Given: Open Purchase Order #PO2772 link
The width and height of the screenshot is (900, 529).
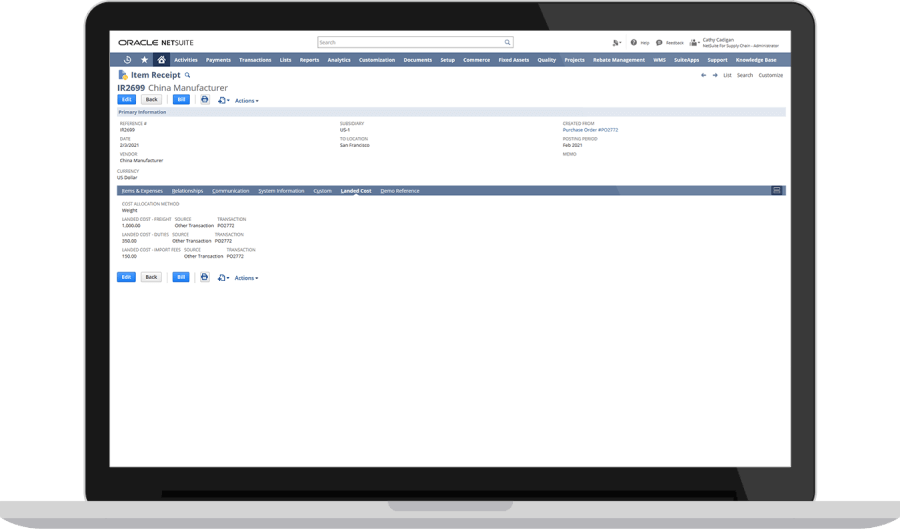Looking at the screenshot, I should click(590, 130).
